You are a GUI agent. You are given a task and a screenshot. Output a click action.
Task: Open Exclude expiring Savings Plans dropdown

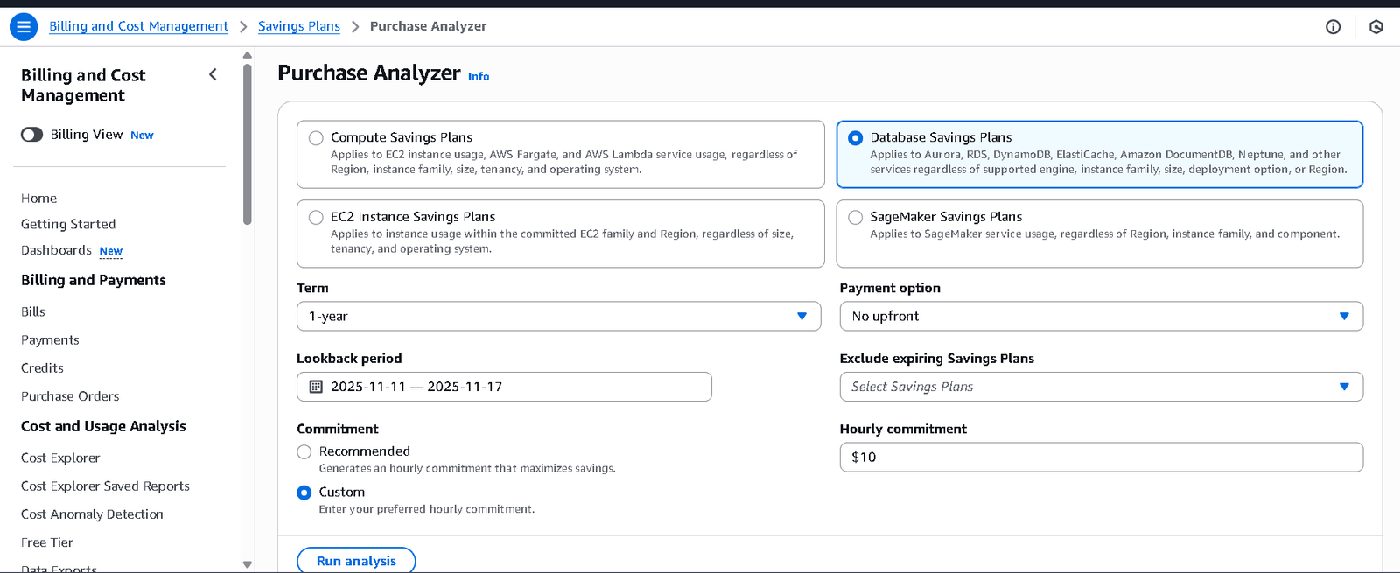tap(1101, 386)
